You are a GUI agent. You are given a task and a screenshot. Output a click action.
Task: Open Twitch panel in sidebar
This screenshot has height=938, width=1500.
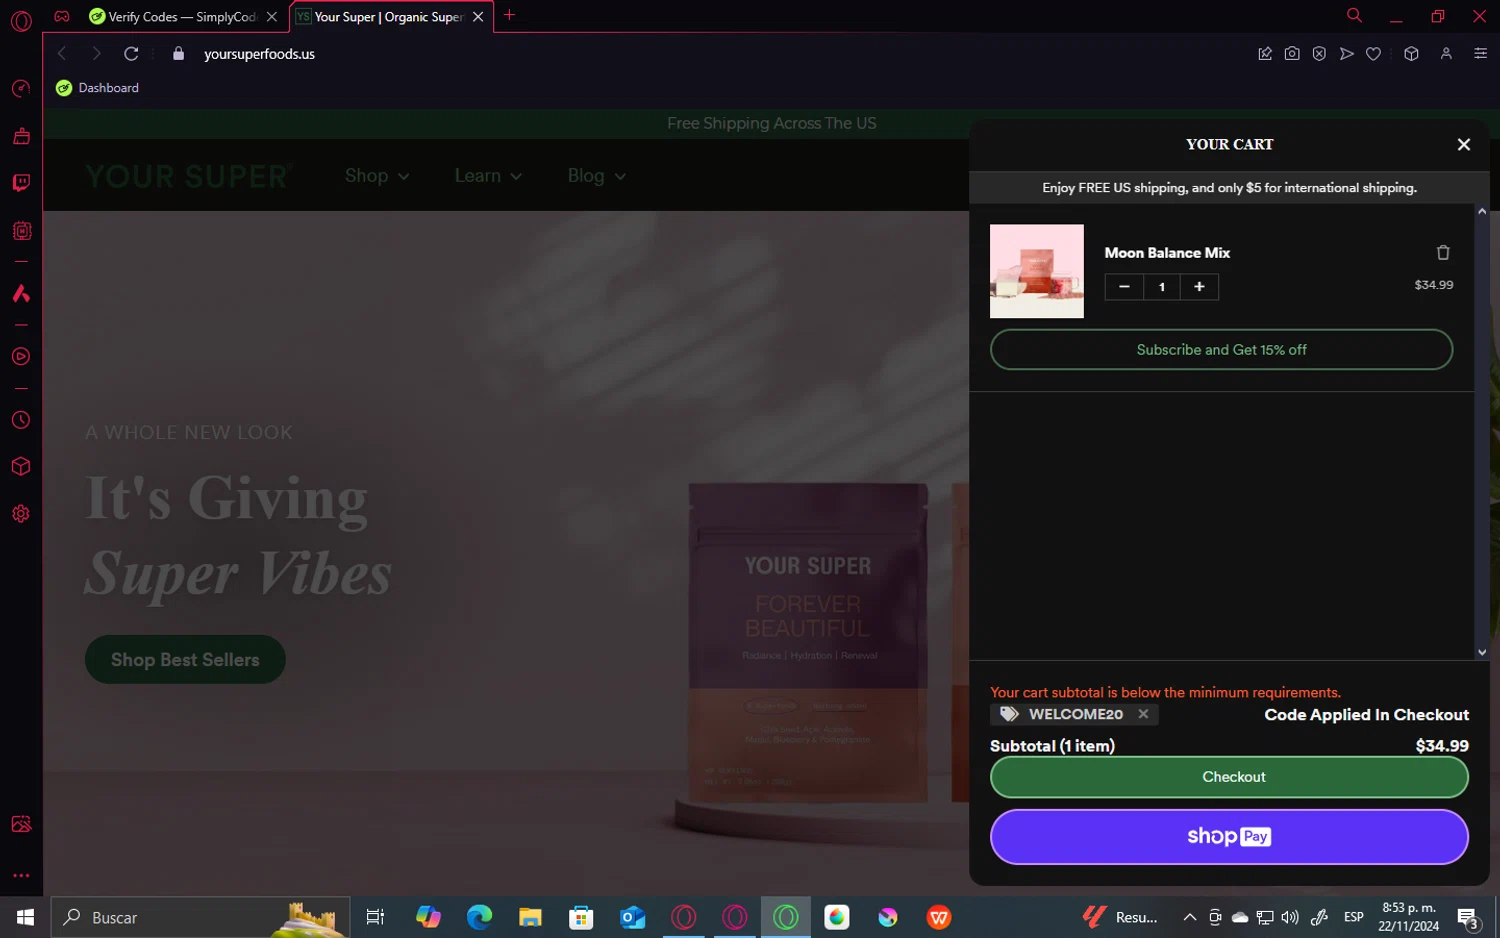point(21,183)
